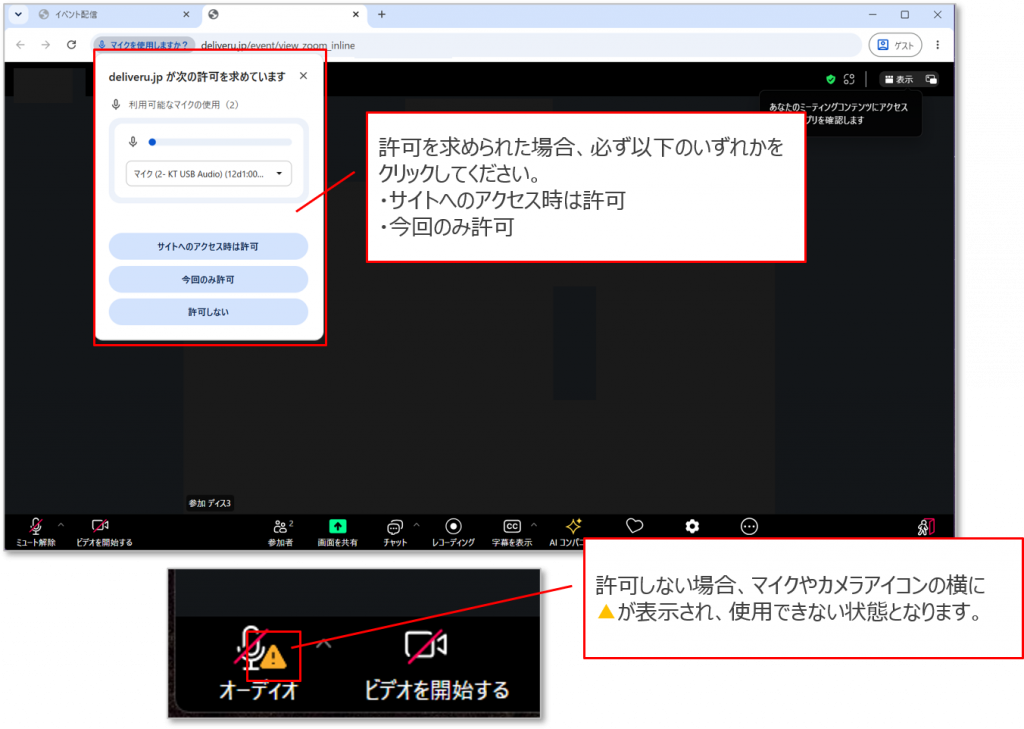Click the deliveru.jp address bar URL
Image resolution: width=1024 pixels, height=729 pixels.
(278, 46)
